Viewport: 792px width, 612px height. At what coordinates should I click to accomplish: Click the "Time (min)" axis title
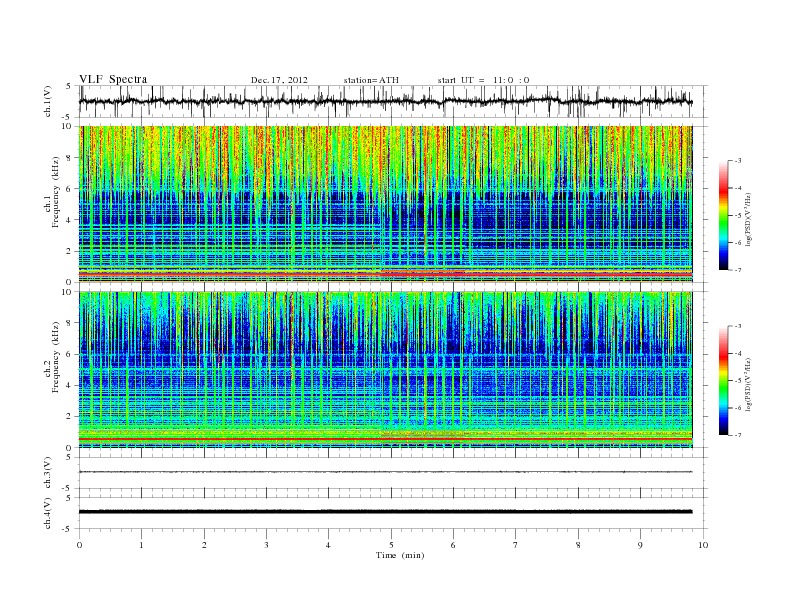point(400,555)
